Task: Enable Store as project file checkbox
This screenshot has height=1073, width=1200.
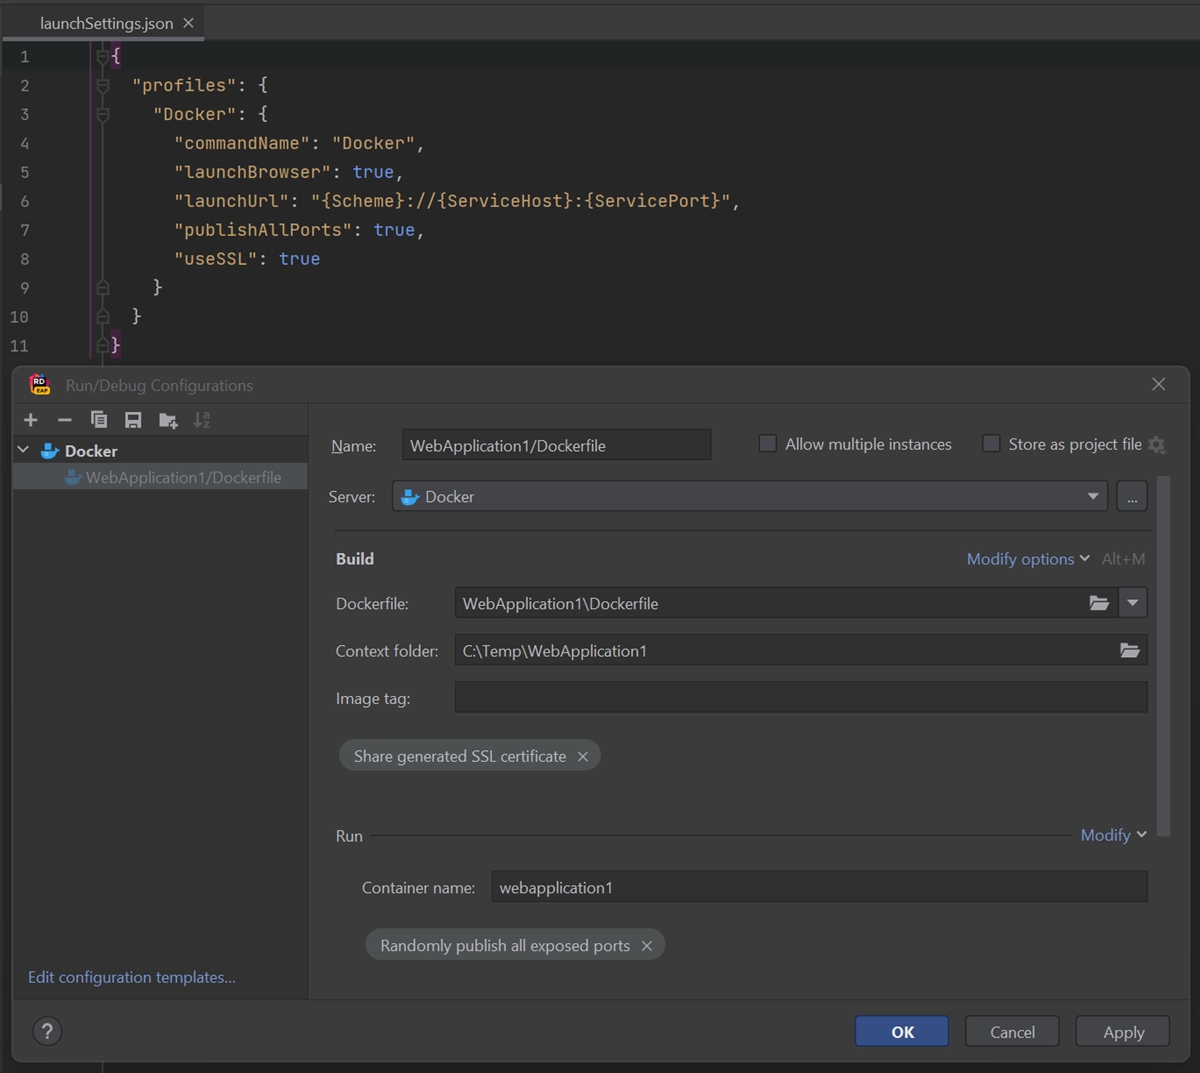Action: (x=991, y=444)
